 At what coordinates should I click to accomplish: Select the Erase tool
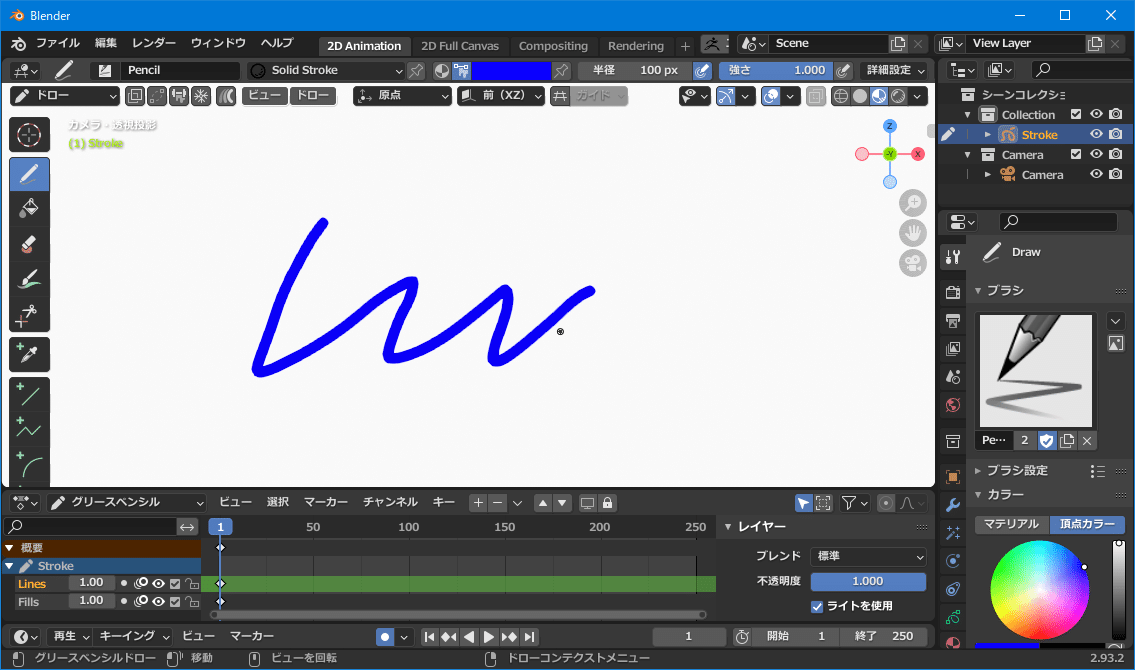(x=29, y=245)
